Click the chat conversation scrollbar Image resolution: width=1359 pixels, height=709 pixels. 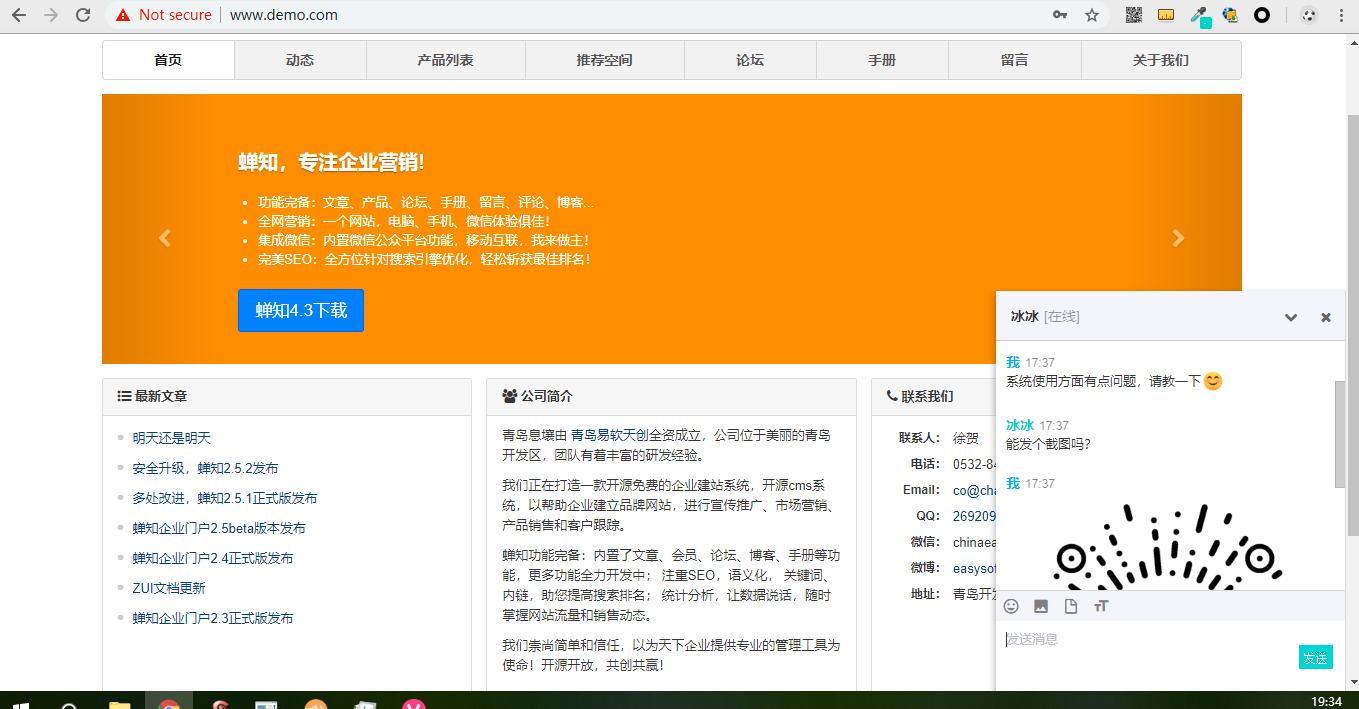(x=1340, y=434)
